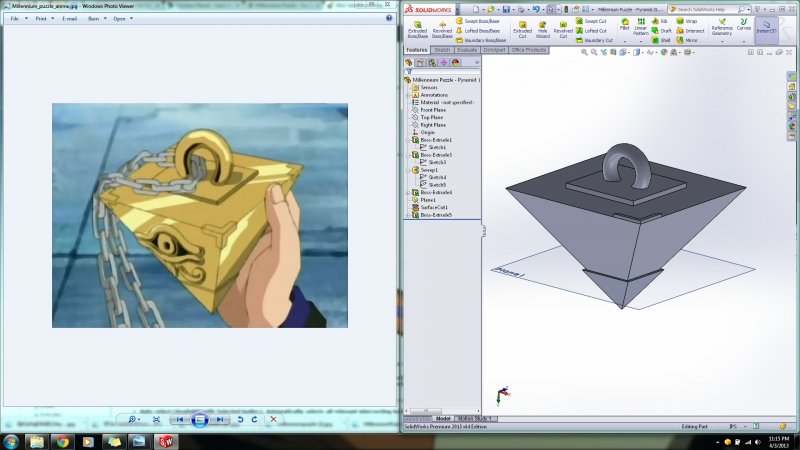Open Chrome from the taskbar
The height and width of the screenshot is (450, 800).
click(63, 441)
